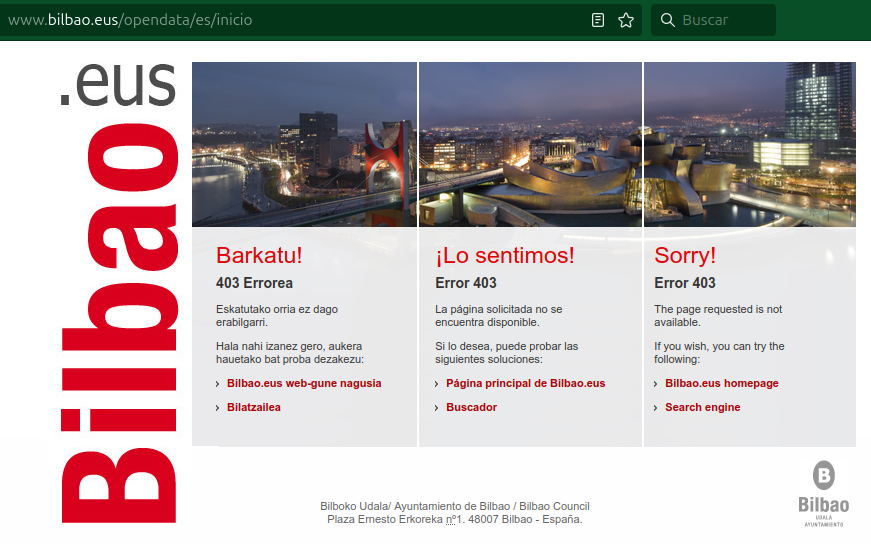Click the red bridge night photo
This screenshot has width=871, height=544.
[x=304, y=145]
